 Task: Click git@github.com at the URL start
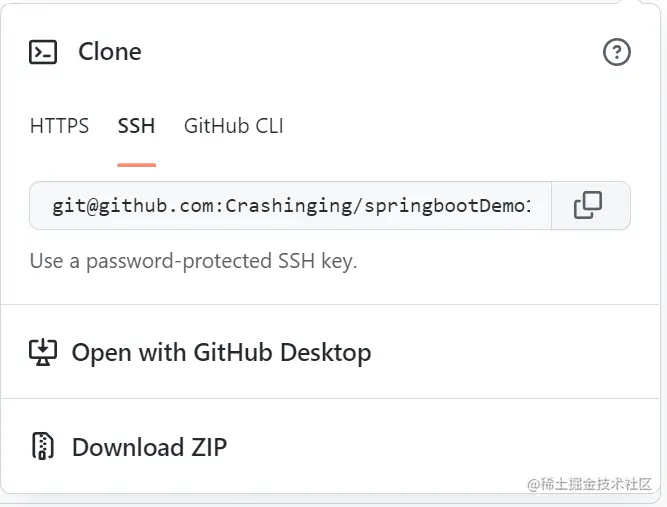135,206
